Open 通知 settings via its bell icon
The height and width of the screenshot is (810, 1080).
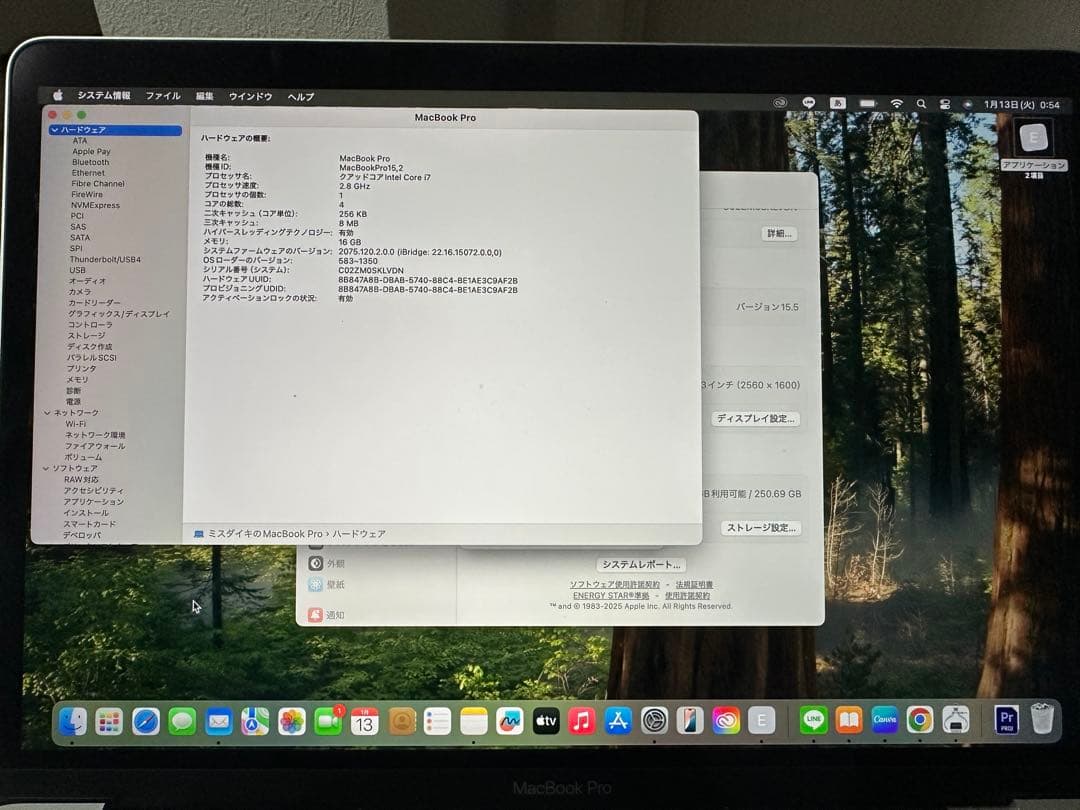[x=316, y=615]
